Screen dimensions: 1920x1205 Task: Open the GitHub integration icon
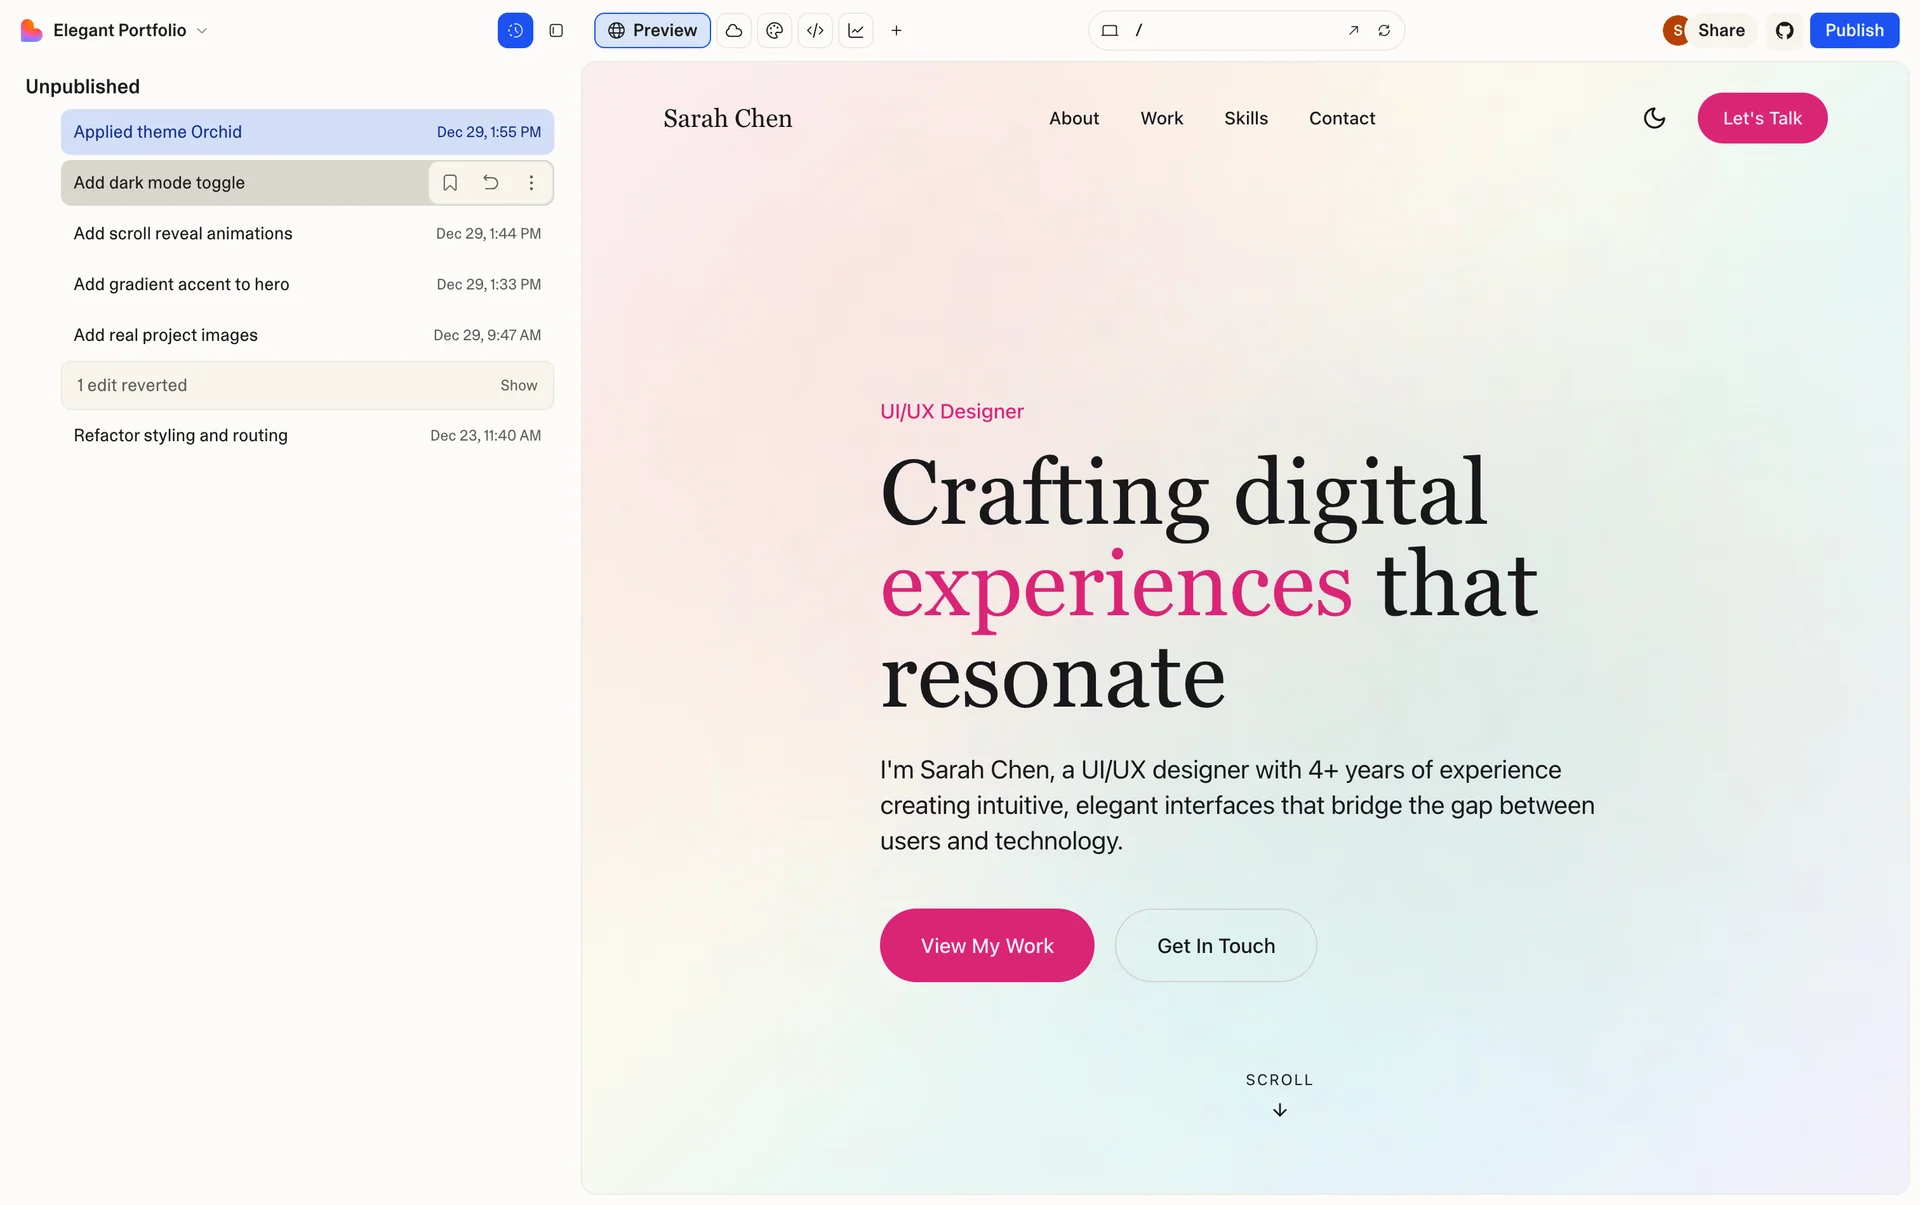tap(1784, 30)
